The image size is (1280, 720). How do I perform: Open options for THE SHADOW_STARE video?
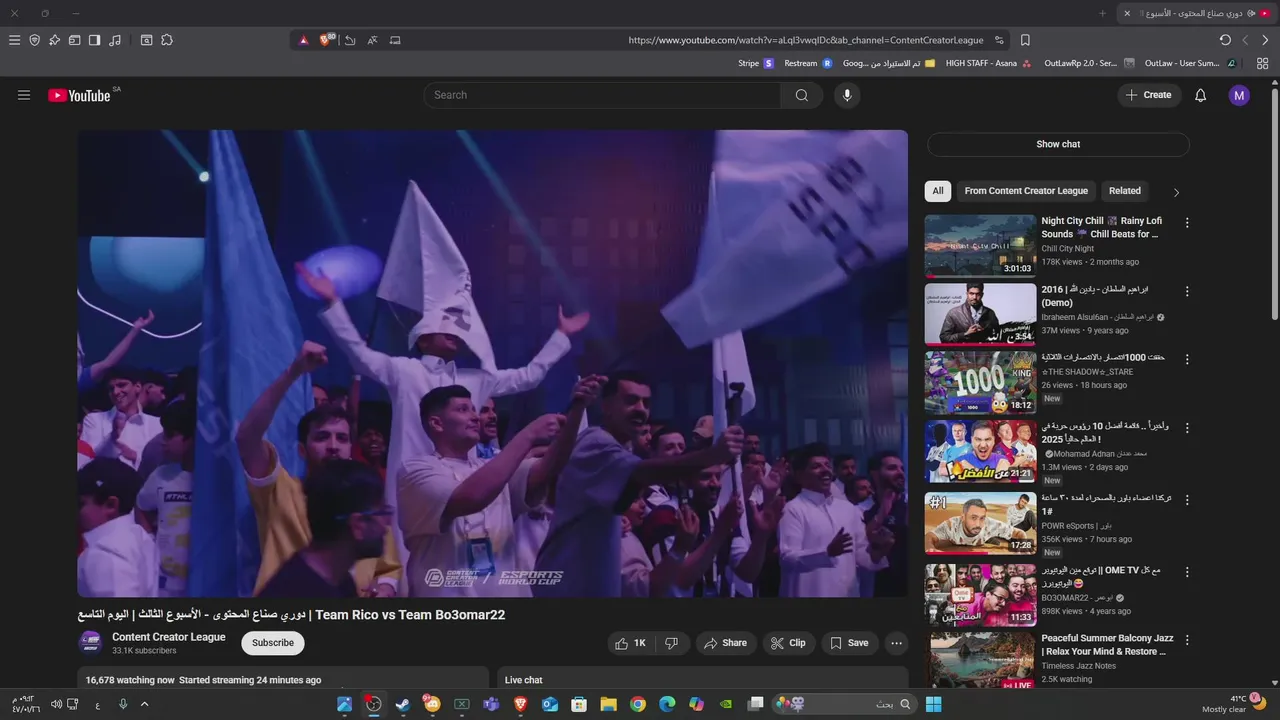click(1187, 359)
